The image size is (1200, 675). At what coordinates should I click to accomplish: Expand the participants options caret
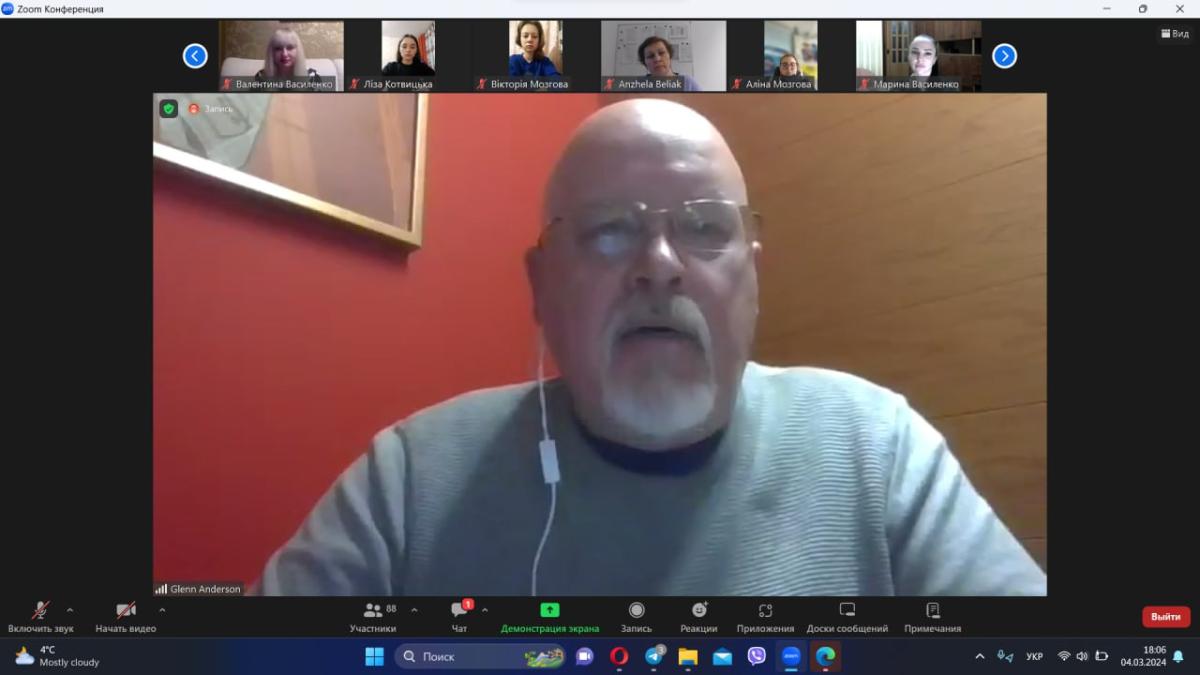[x=414, y=610]
